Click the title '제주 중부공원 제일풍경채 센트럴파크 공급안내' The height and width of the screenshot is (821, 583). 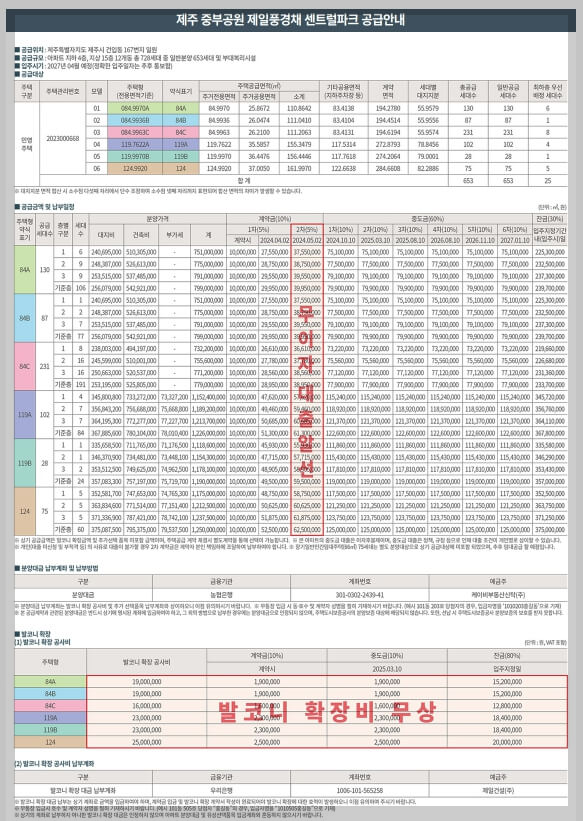[290, 20]
